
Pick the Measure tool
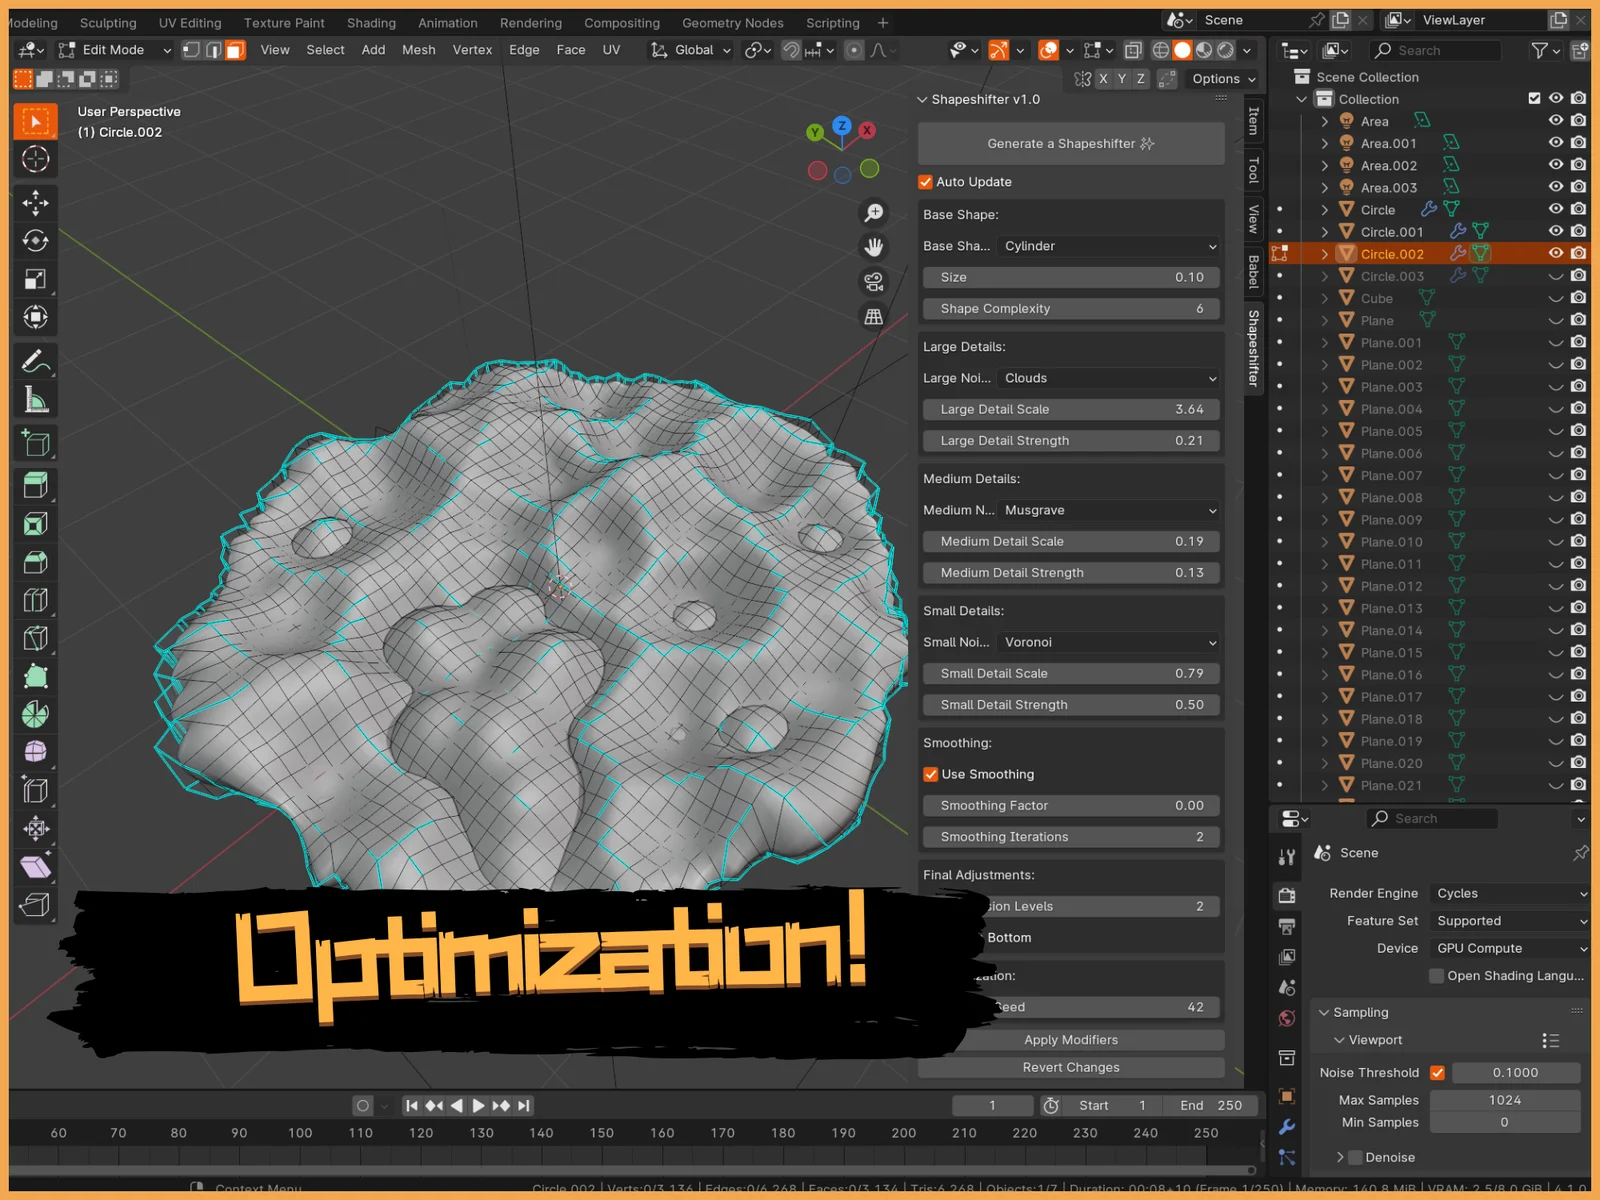coord(36,397)
